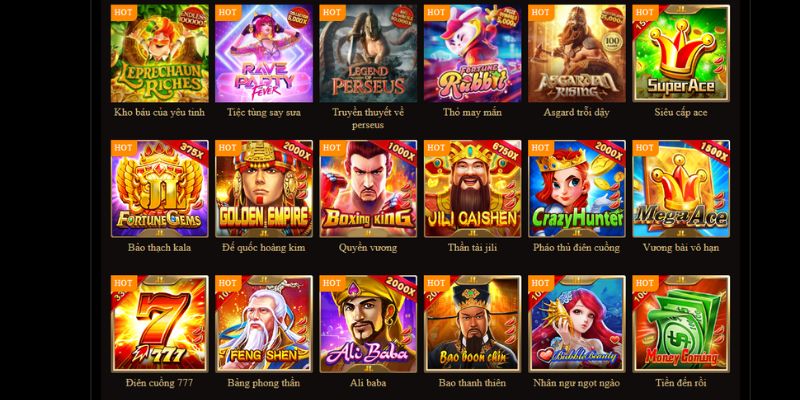Click the Asgardian Rising game tile
This screenshot has width=800, height=400.
[577, 54]
